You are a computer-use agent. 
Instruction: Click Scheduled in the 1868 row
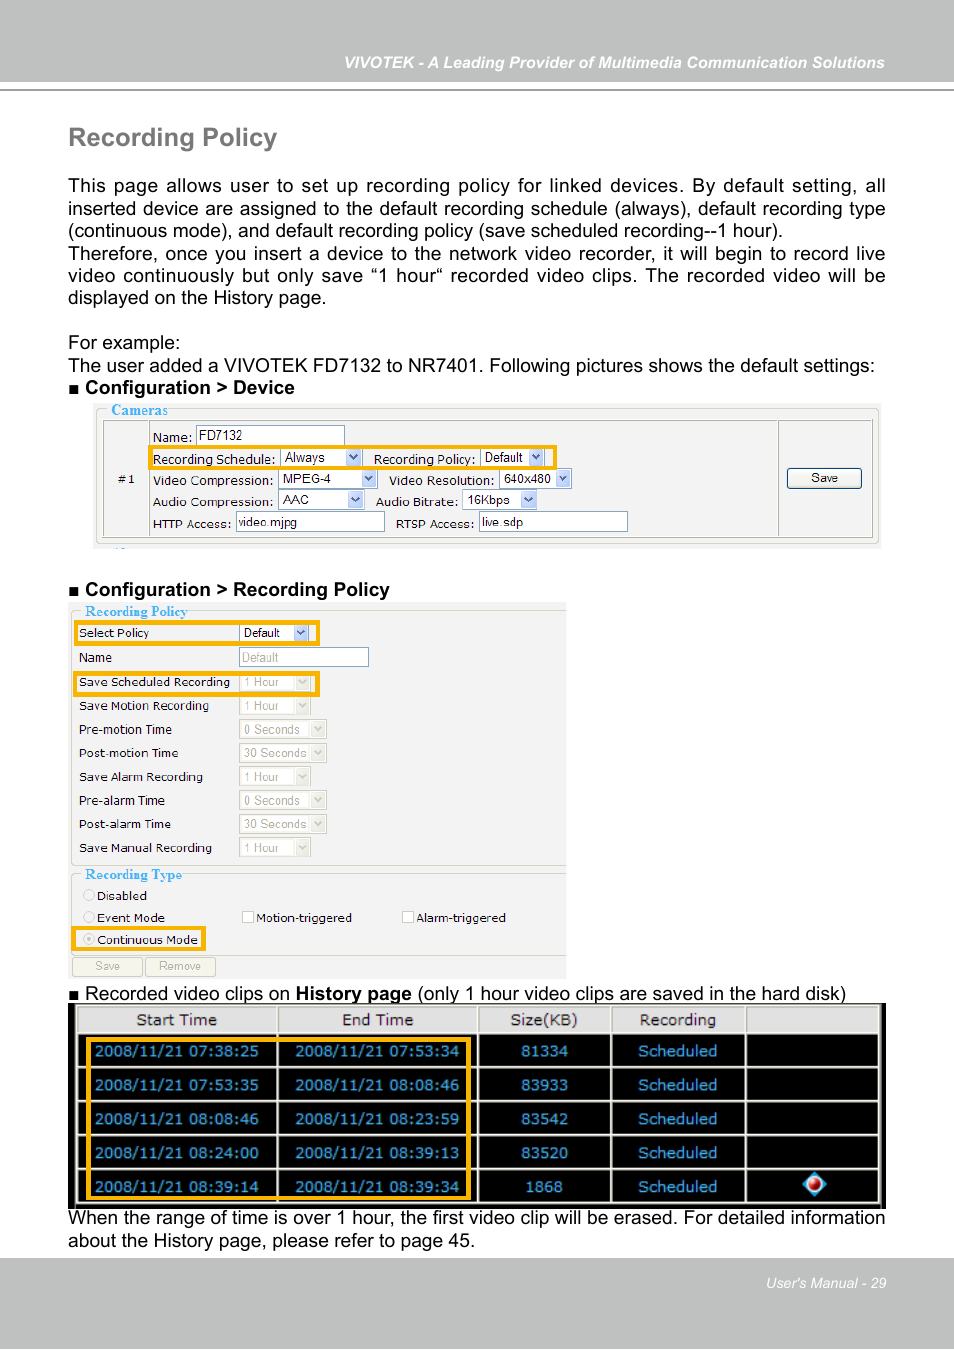click(678, 1187)
